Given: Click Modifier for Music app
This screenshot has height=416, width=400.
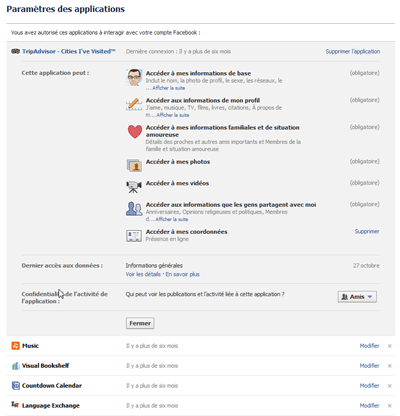Looking at the screenshot, I should pyautogui.click(x=369, y=346).
